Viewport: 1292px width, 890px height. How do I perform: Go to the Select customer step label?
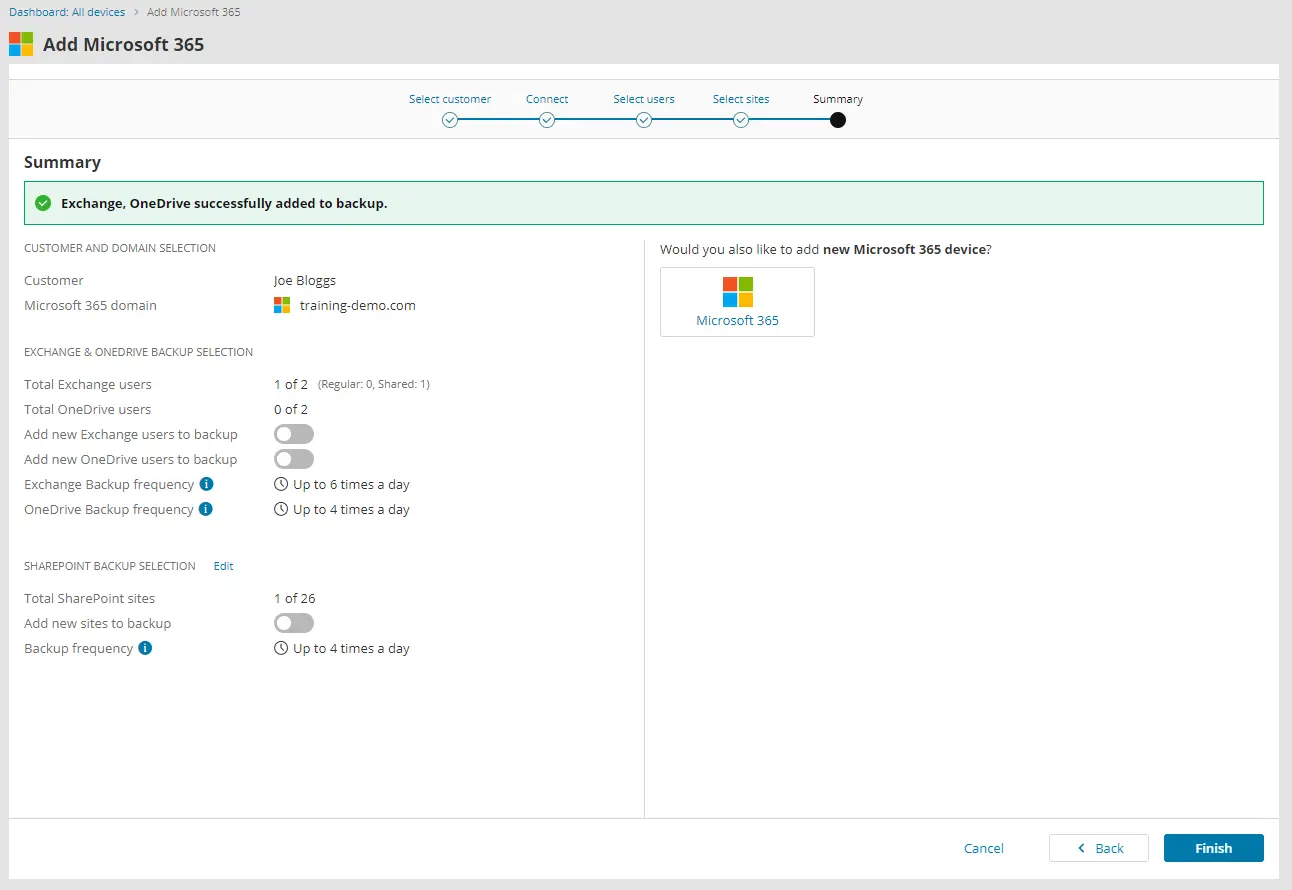tap(450, 99)
